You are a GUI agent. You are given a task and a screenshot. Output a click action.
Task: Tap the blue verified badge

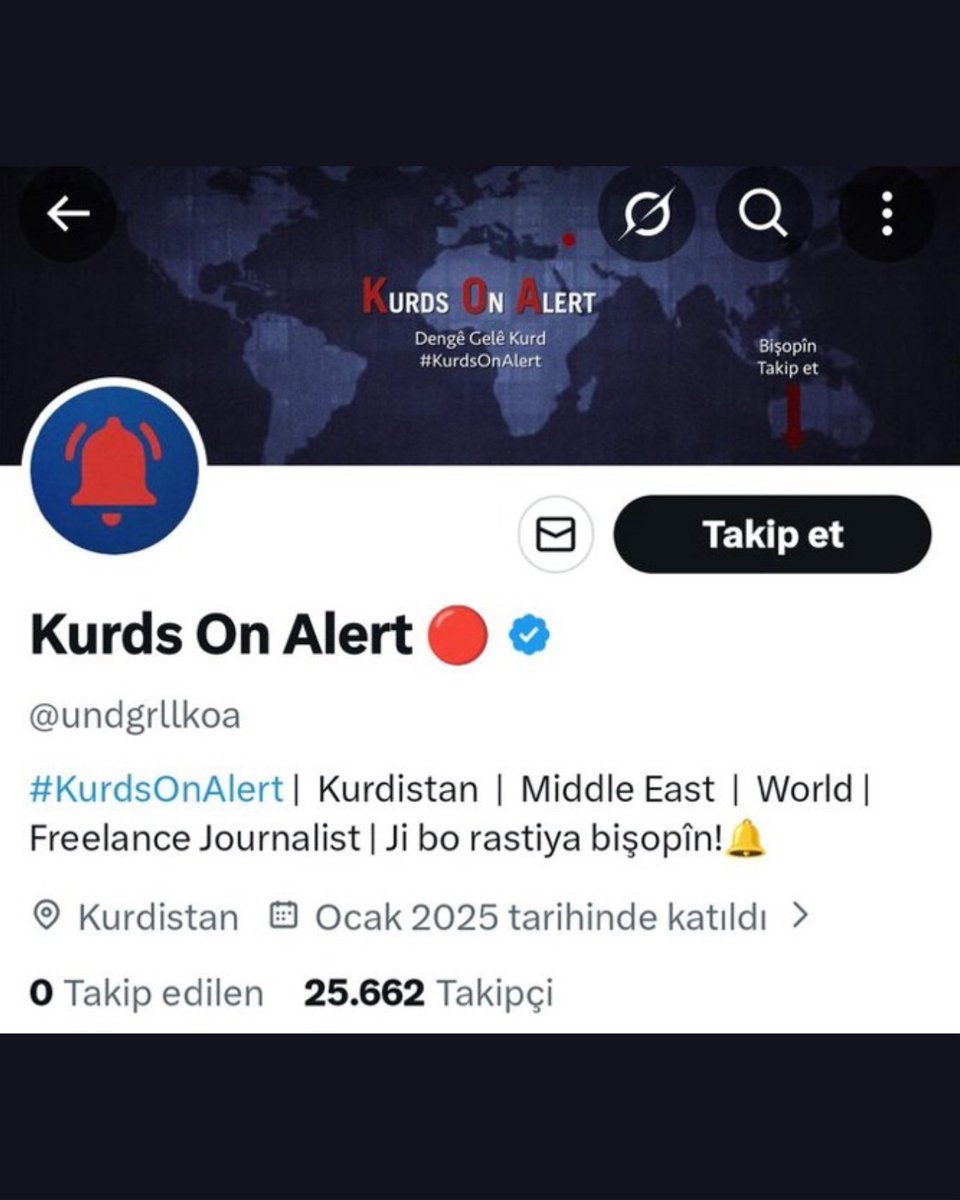tap(529, 635)
